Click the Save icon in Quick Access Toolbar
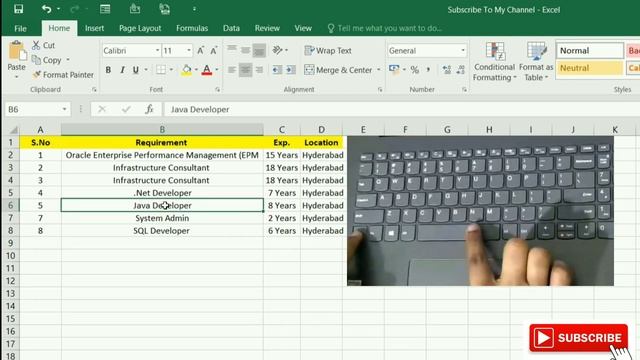Image resolution: width=640 pixels, height=360 pixels. (x=18, y=9)
